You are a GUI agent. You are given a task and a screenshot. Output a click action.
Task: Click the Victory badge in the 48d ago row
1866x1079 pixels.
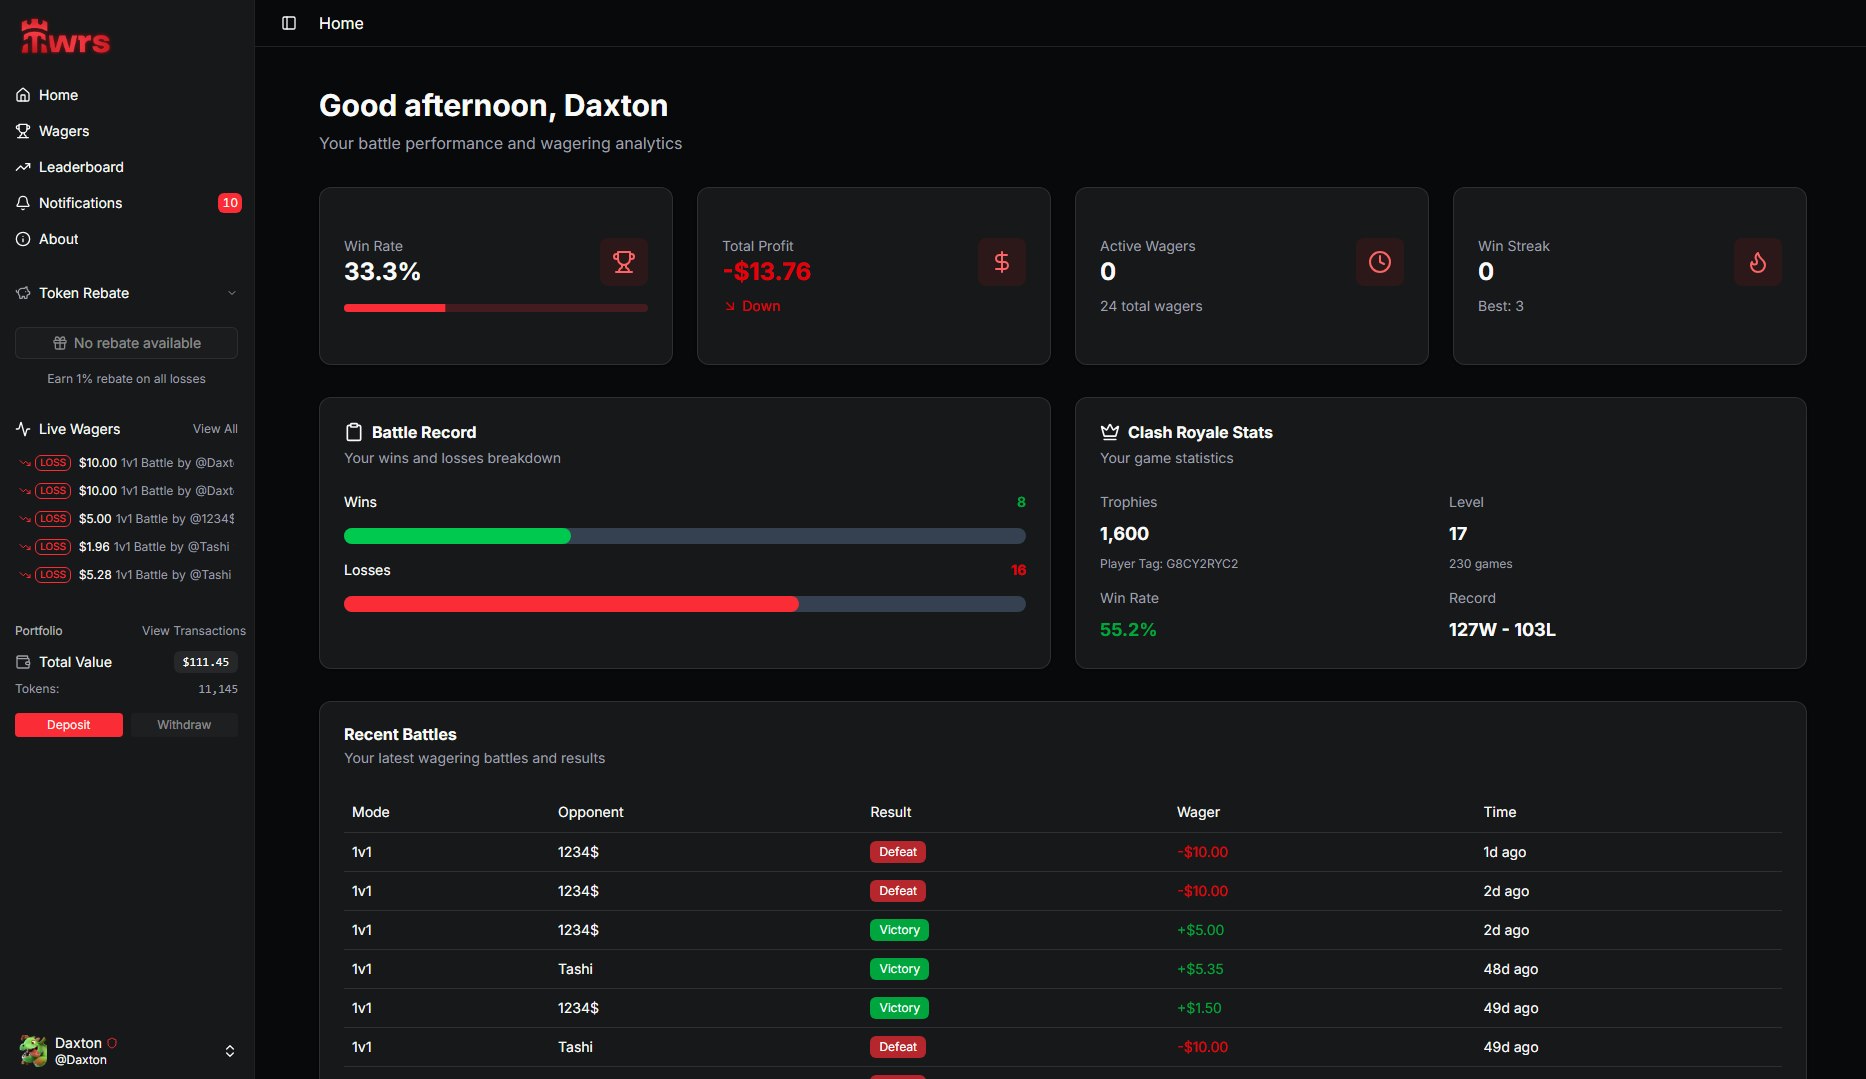click(899, 969)
